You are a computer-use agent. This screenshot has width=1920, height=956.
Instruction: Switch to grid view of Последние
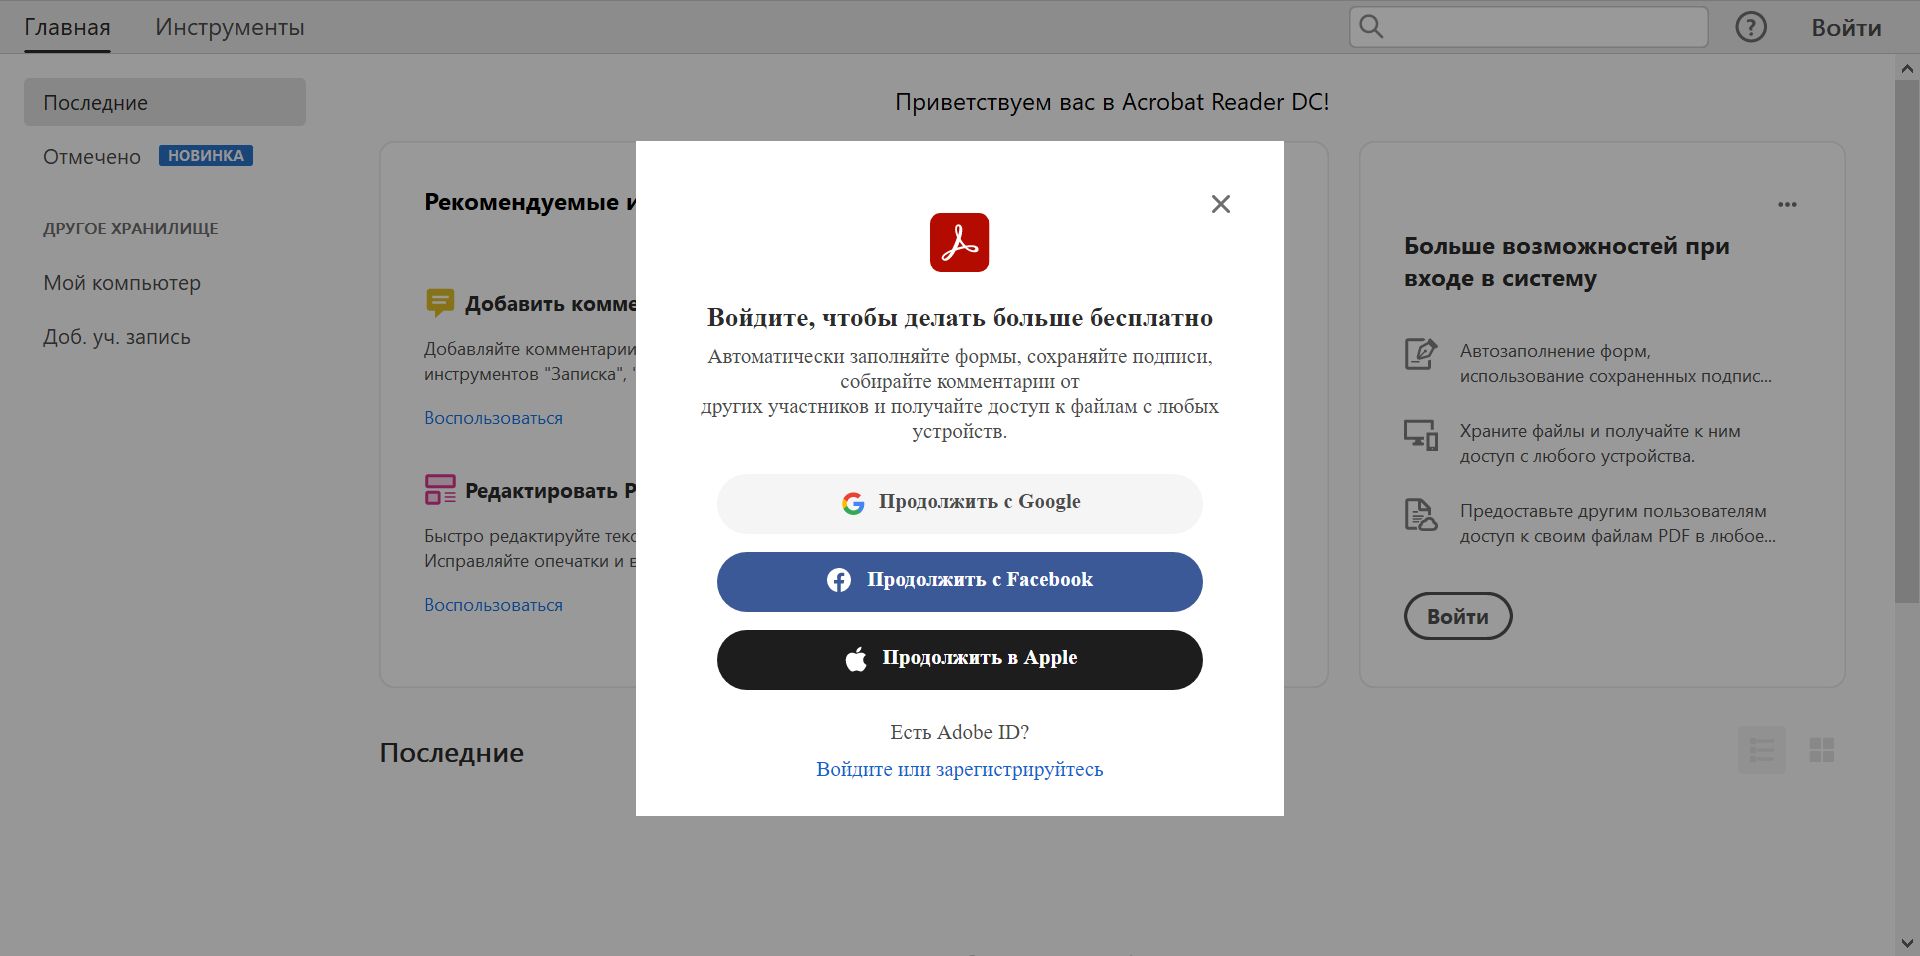(x=1822, y=750)
